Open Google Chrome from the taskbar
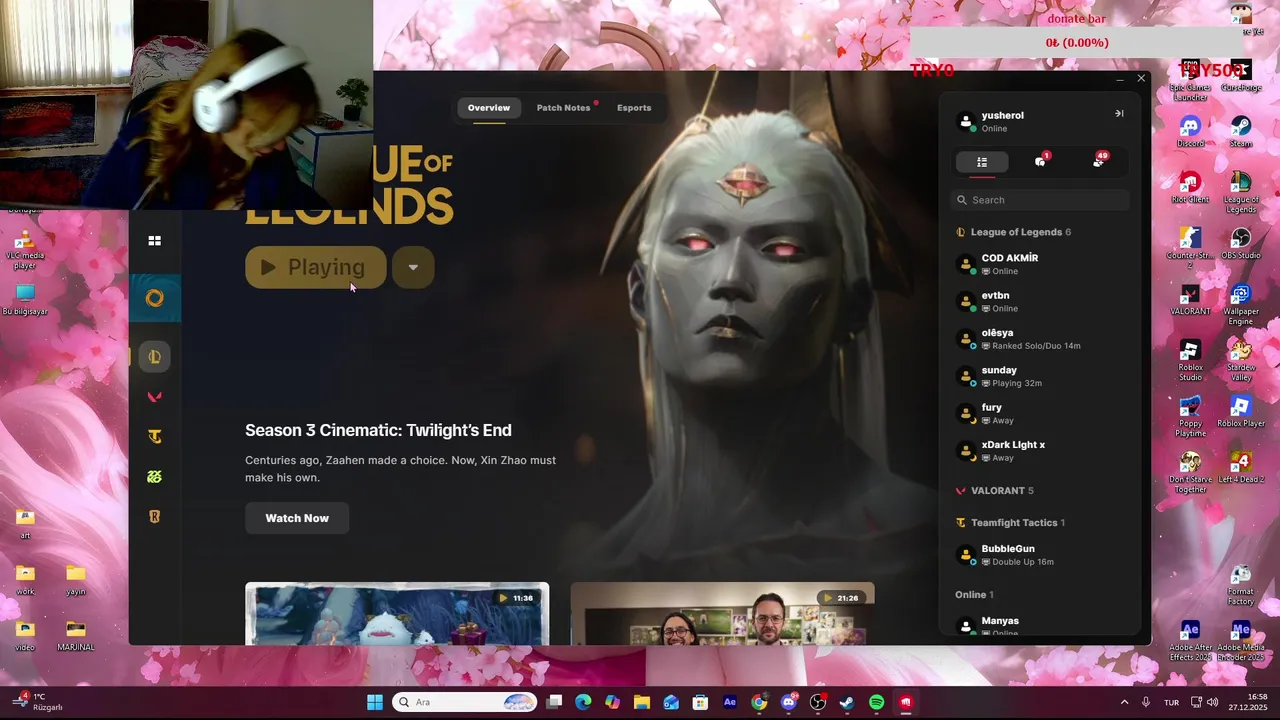Image resolution: width=1280 pixels, height=720 pixels. [x=759, y=702]
